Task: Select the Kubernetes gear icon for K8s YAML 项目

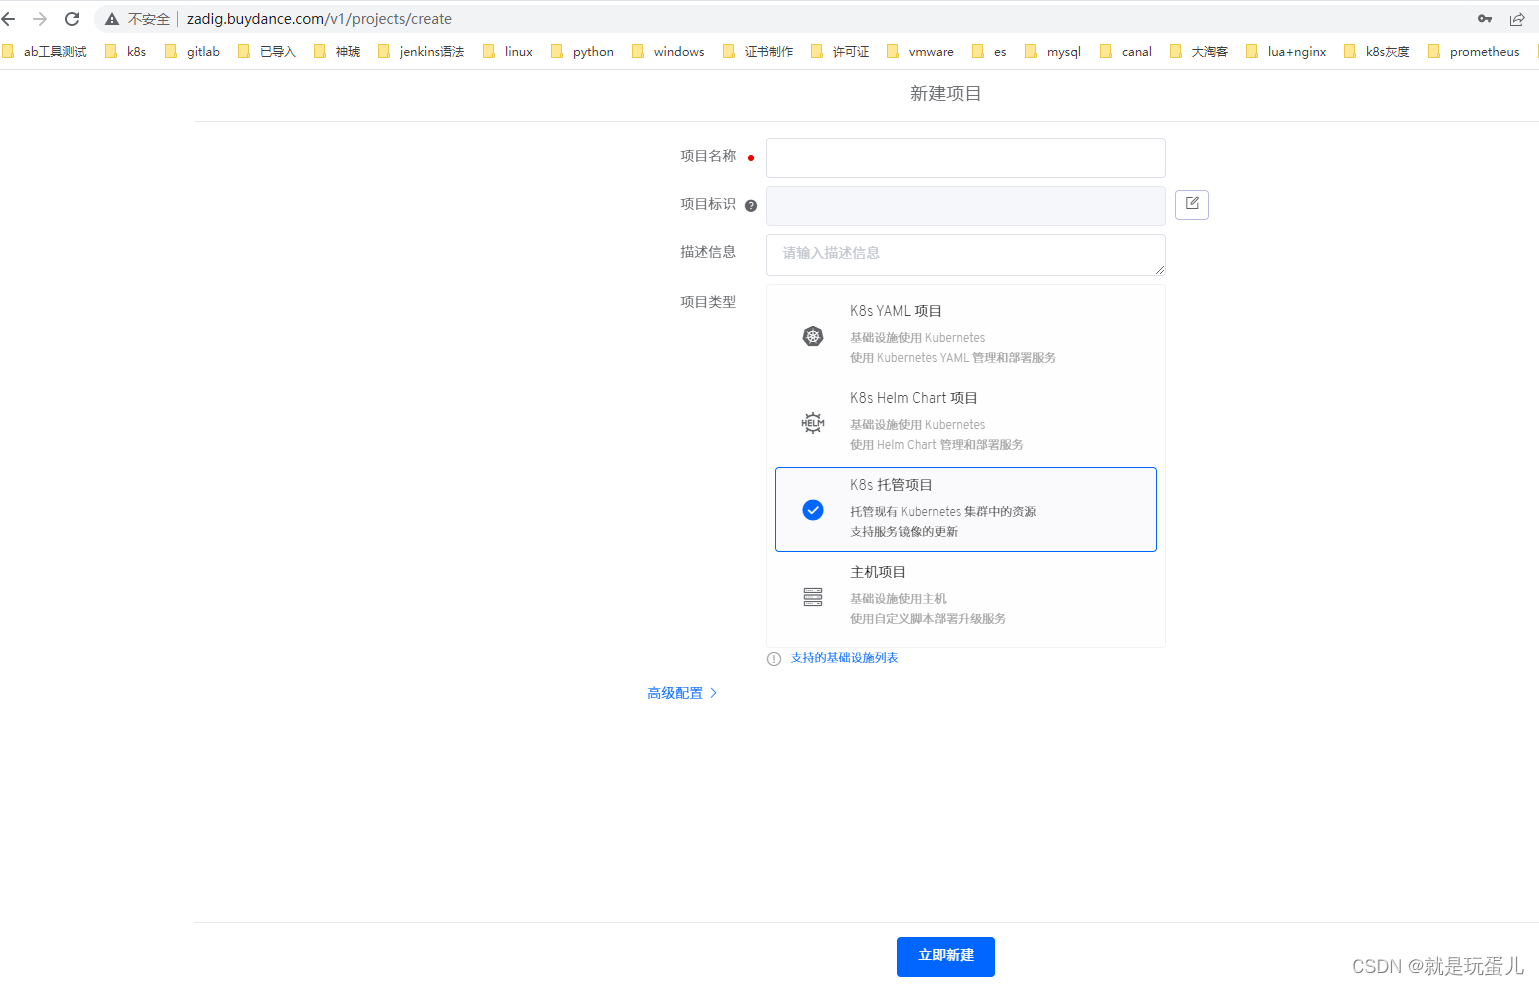Action: (812, 336)
